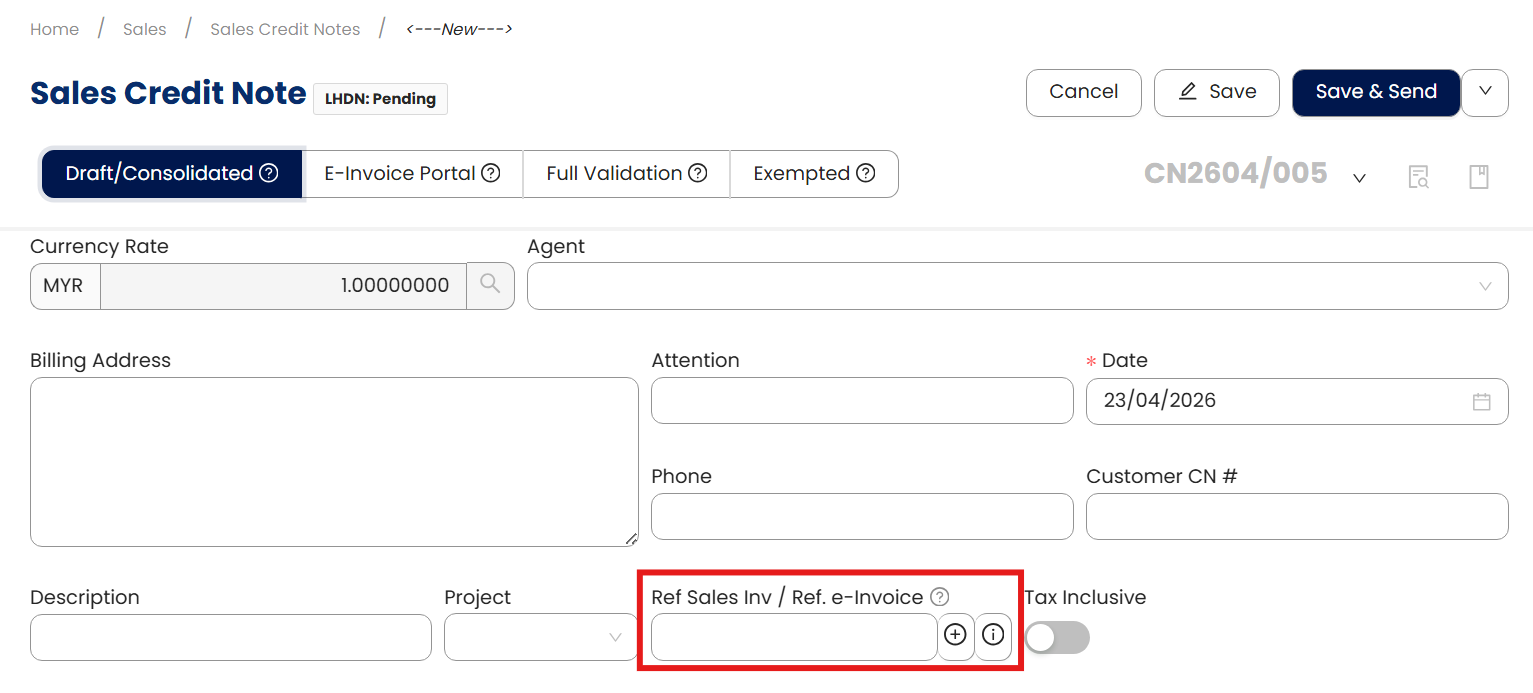
Task: Click the plus icon beside Ref Sales Inv field
Action: (956, 635)
